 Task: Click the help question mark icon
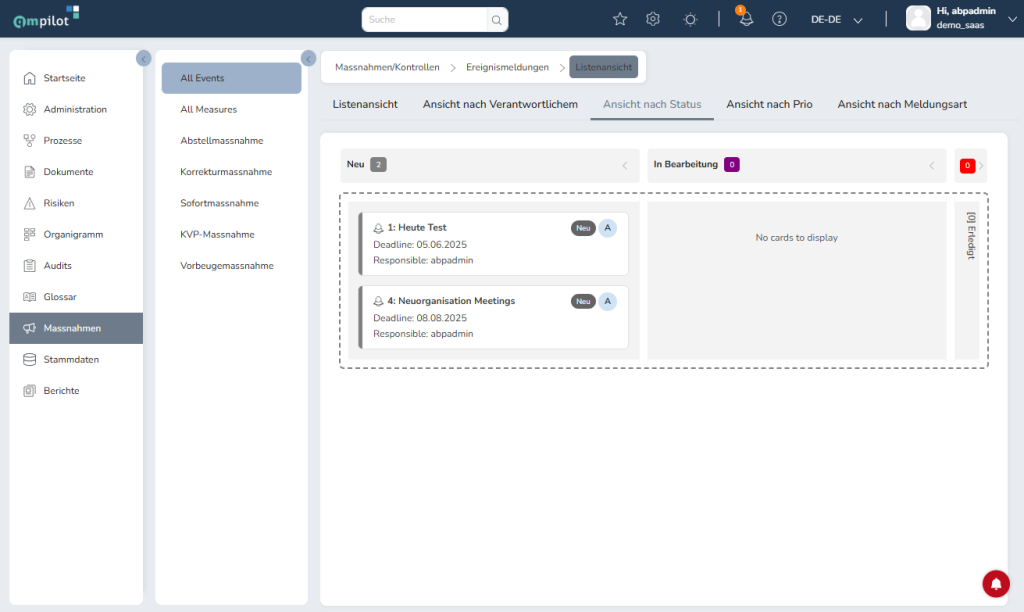tap(780, 19)
